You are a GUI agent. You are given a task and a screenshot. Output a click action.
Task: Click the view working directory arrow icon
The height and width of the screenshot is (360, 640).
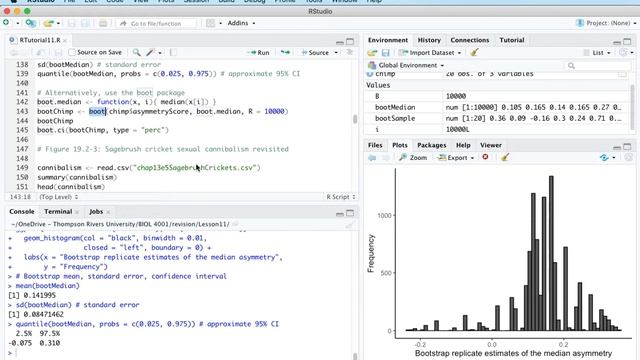[236, 224]
